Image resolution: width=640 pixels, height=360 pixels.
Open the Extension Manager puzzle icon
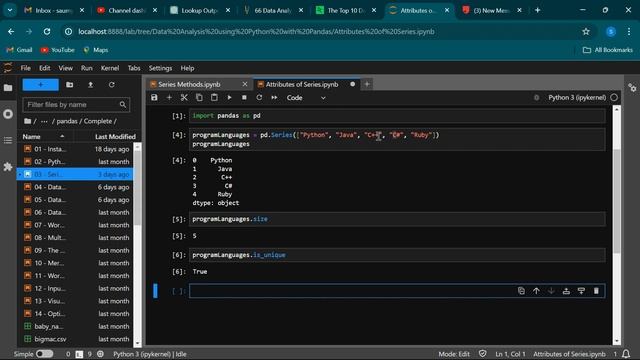pyautogui.click(x=8, y=167)
